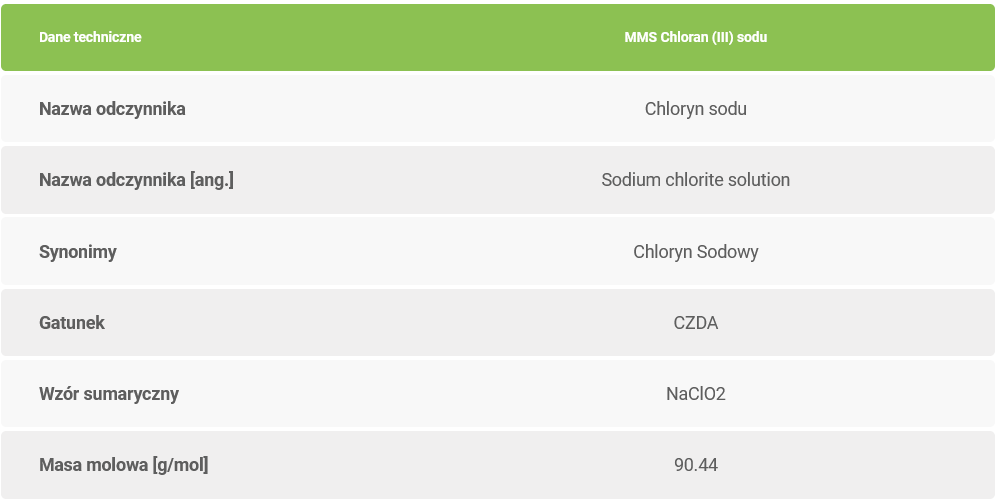The height and width of the screenshot is (500, 998).
Task: Select the 'Wzór sumaryczny' label
Action: pyautogui.click(x=109, y=394)
